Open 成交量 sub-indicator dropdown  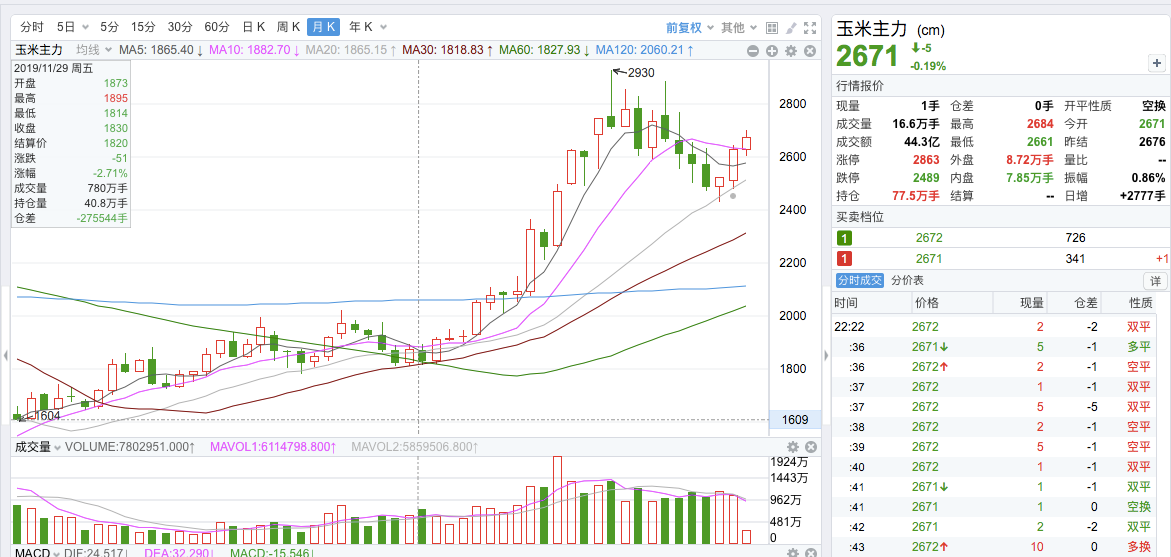37,447
